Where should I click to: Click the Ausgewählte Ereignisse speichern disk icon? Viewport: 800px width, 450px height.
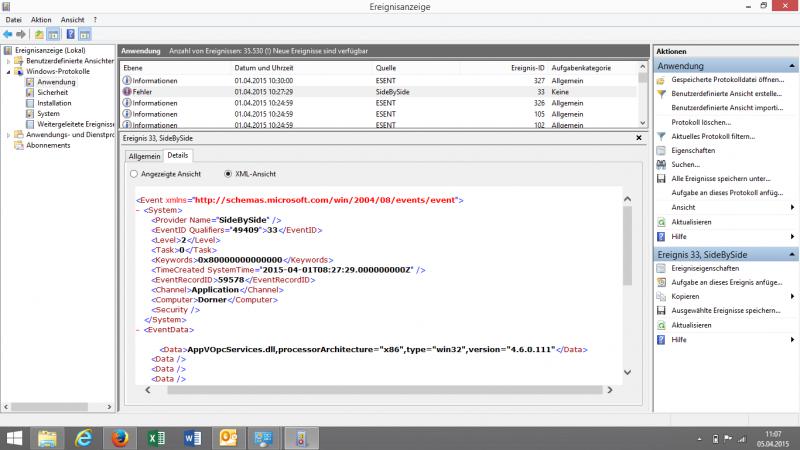661,310
